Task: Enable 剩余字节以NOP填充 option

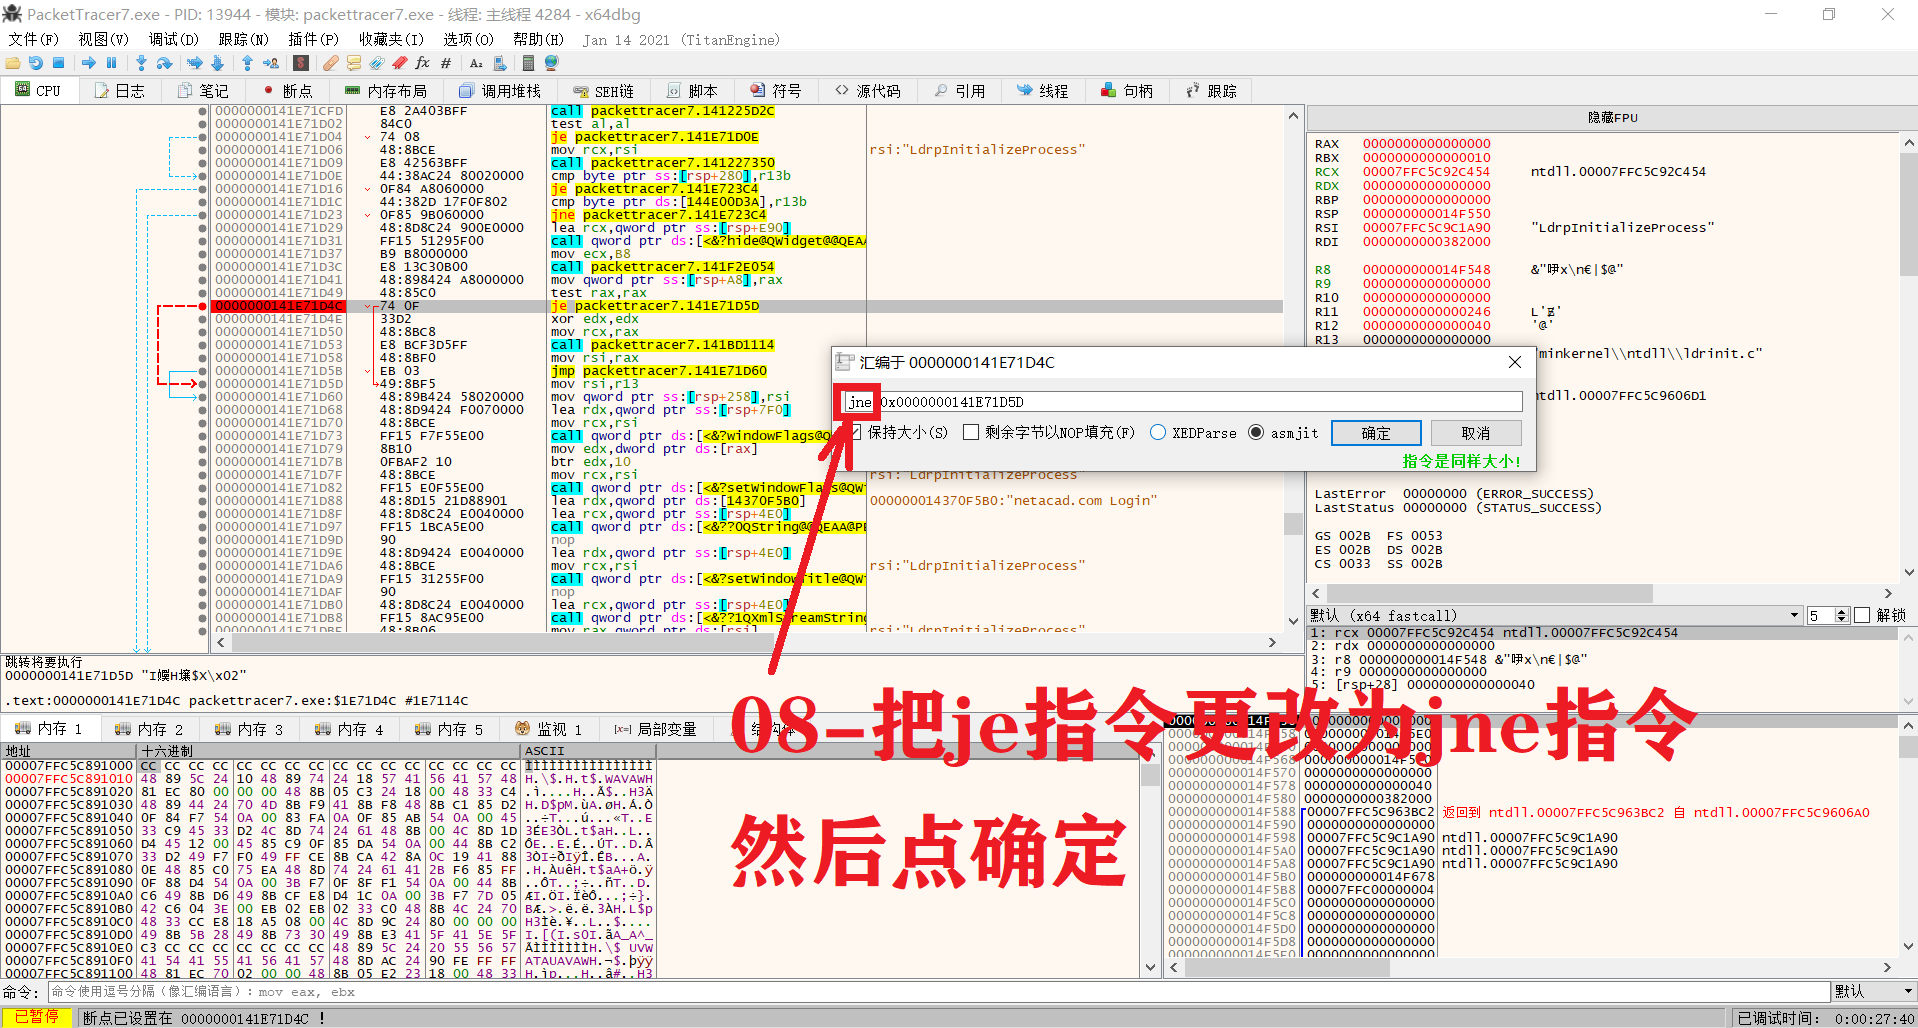Action: click(x=971, y=432)
